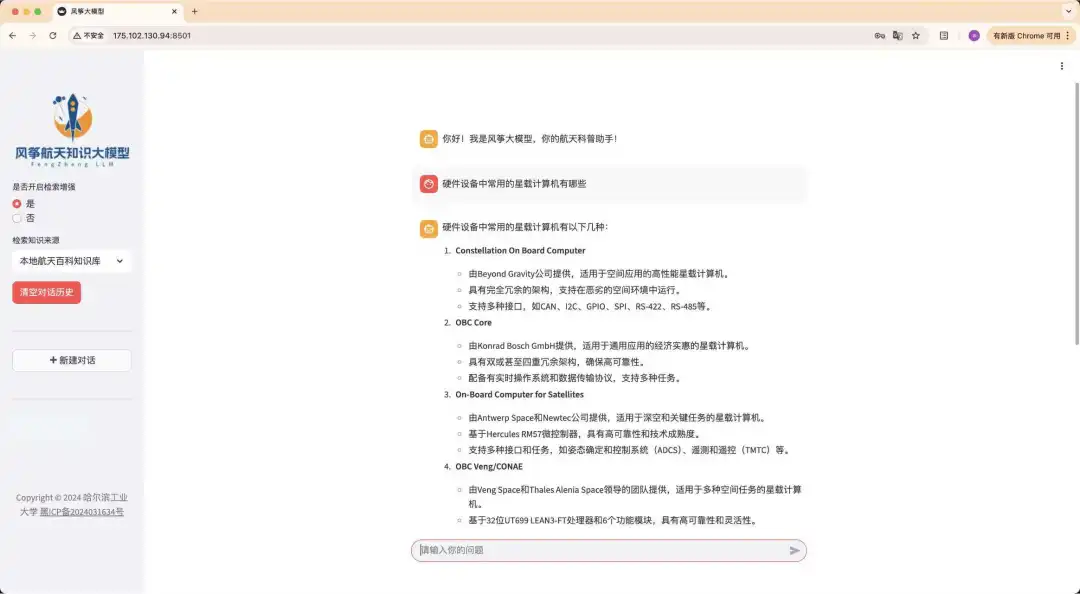Image resolution: width=1080 pixels, height=594 pixels.
Task: Click the 清空对话历史 button
Action: [x=46, y=292]
